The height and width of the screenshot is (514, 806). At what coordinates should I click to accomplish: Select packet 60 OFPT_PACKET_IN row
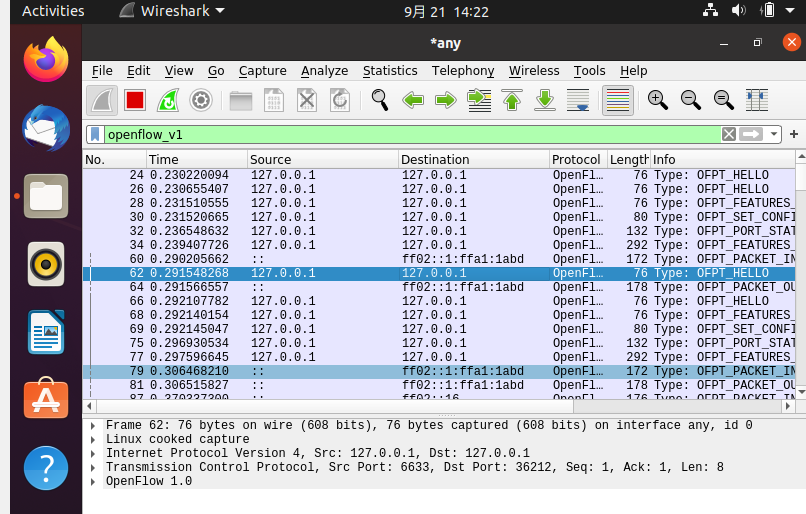pos(439,259)
